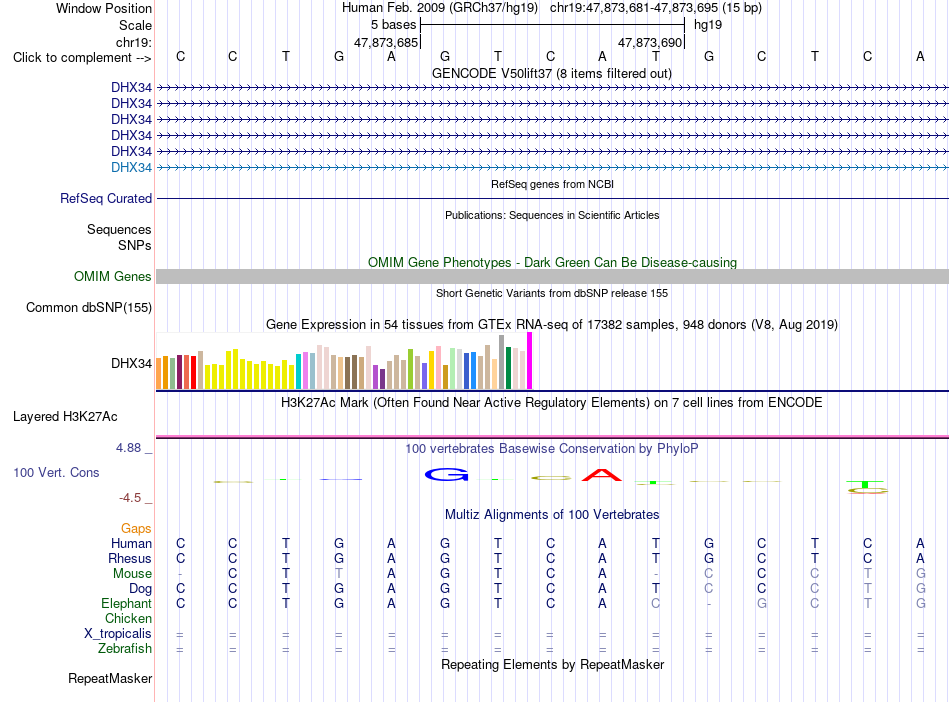The image size is (950, 702).
Task: Click the orange 'Gaps' label
Action: 136,529
